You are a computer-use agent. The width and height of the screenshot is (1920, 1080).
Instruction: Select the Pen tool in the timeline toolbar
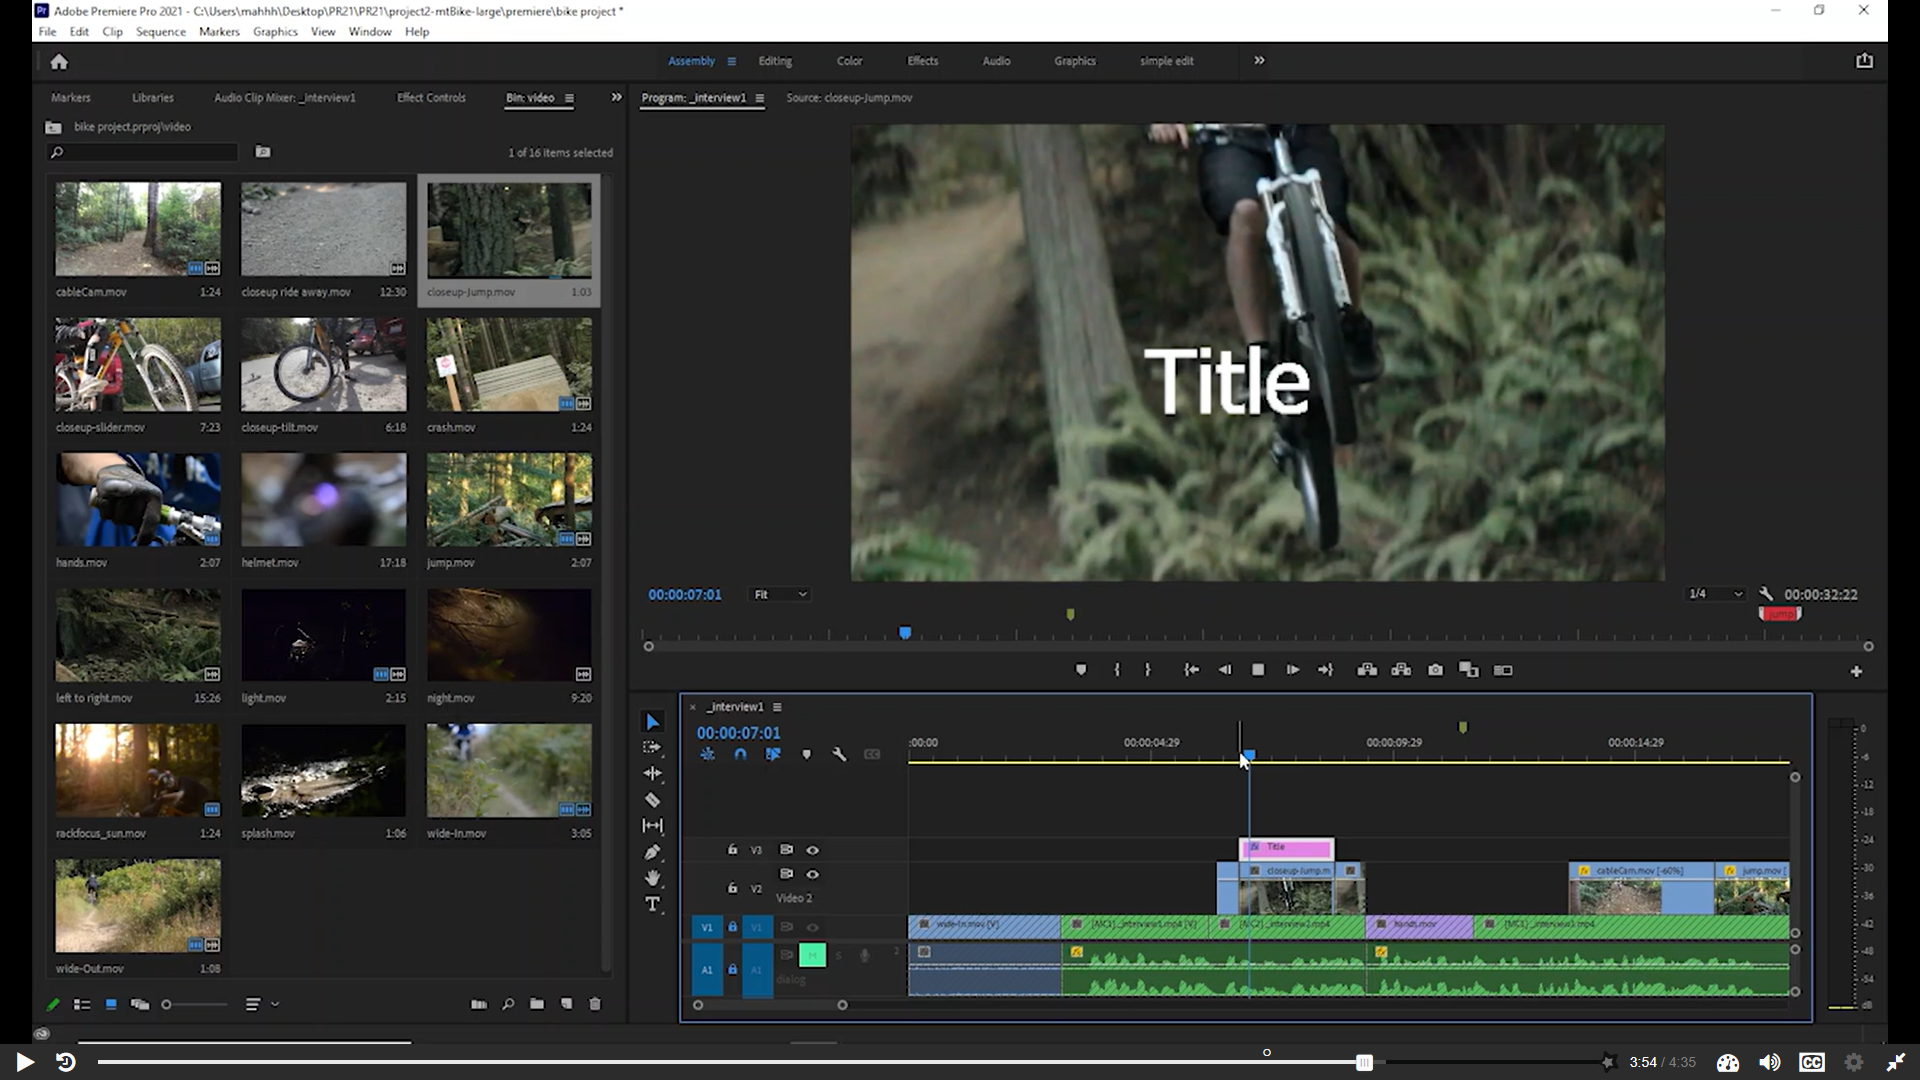[x=652, y=852]
